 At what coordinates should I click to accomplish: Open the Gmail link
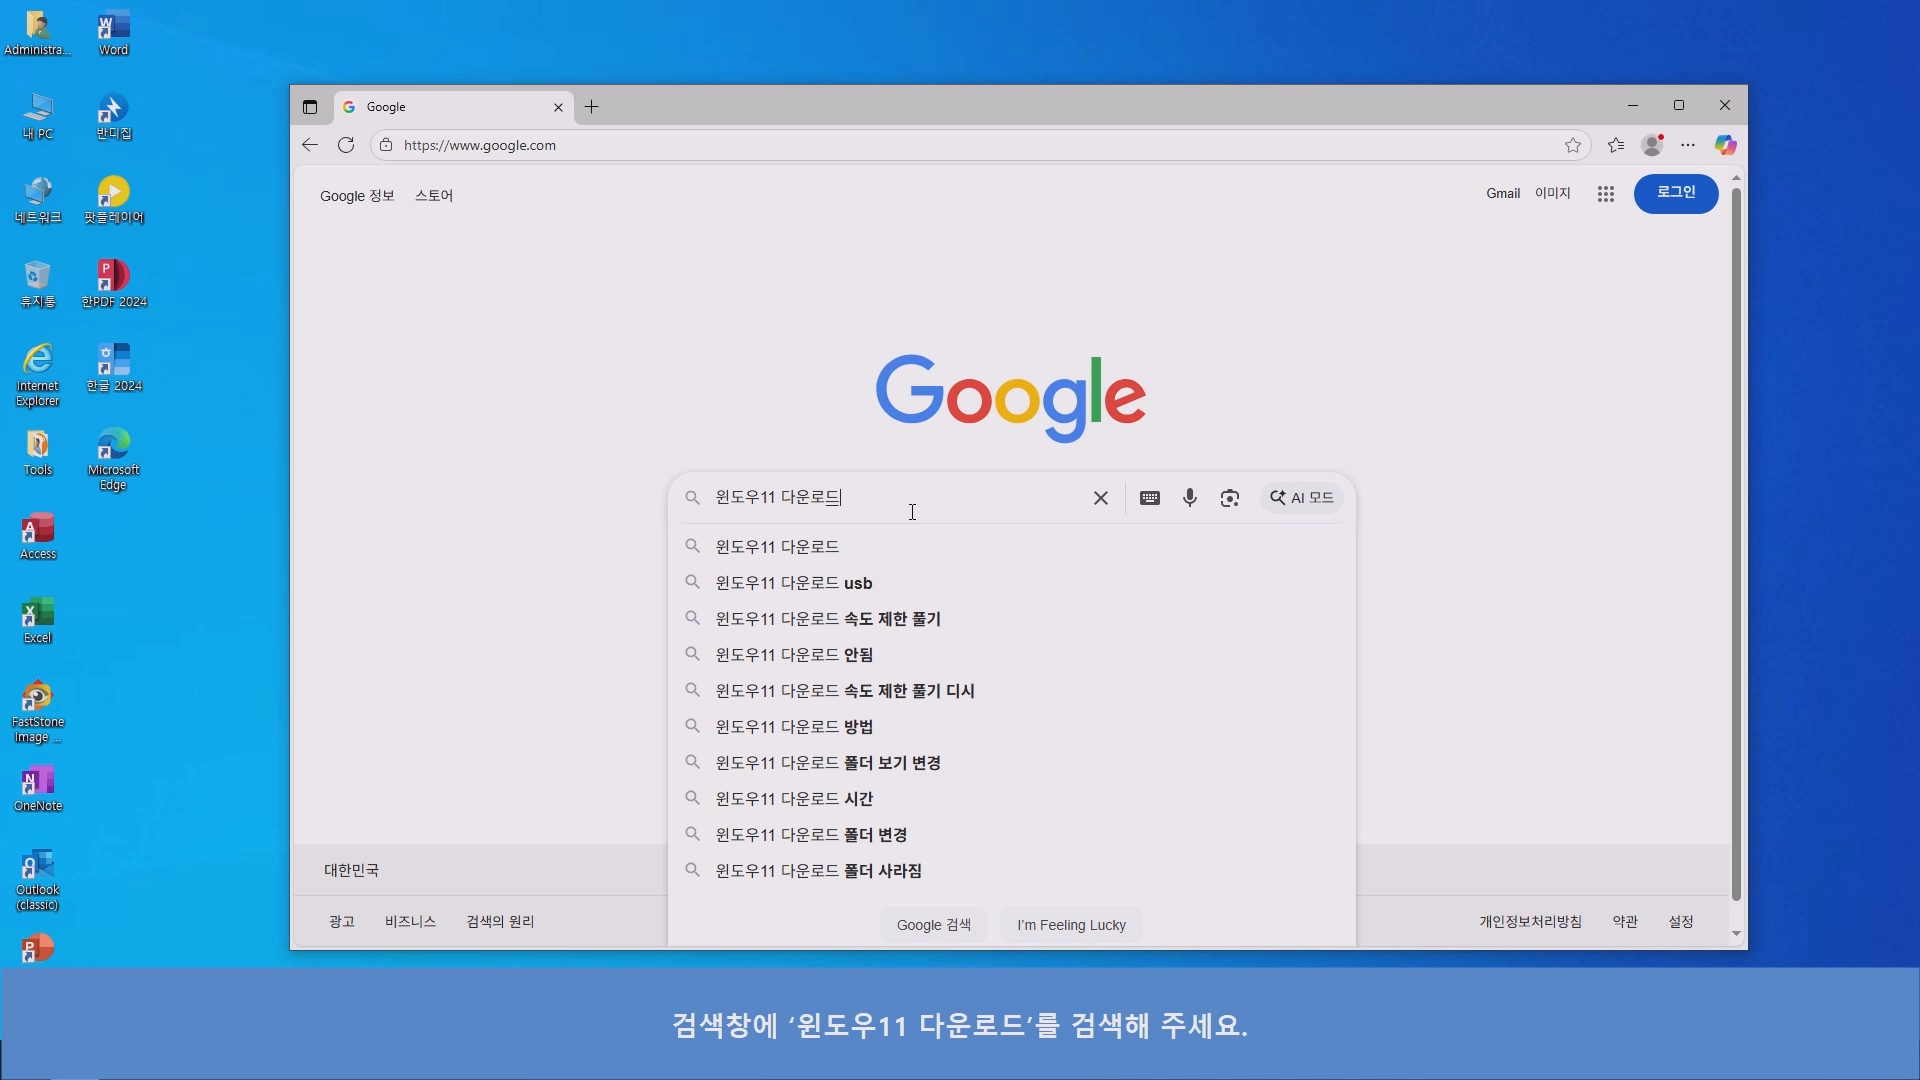tap(1502, 194)
